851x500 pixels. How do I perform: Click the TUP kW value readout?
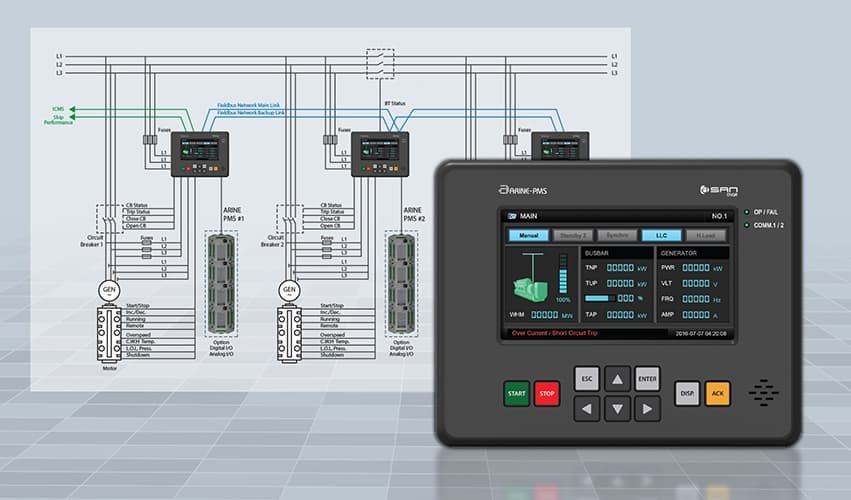pos(620,283)
